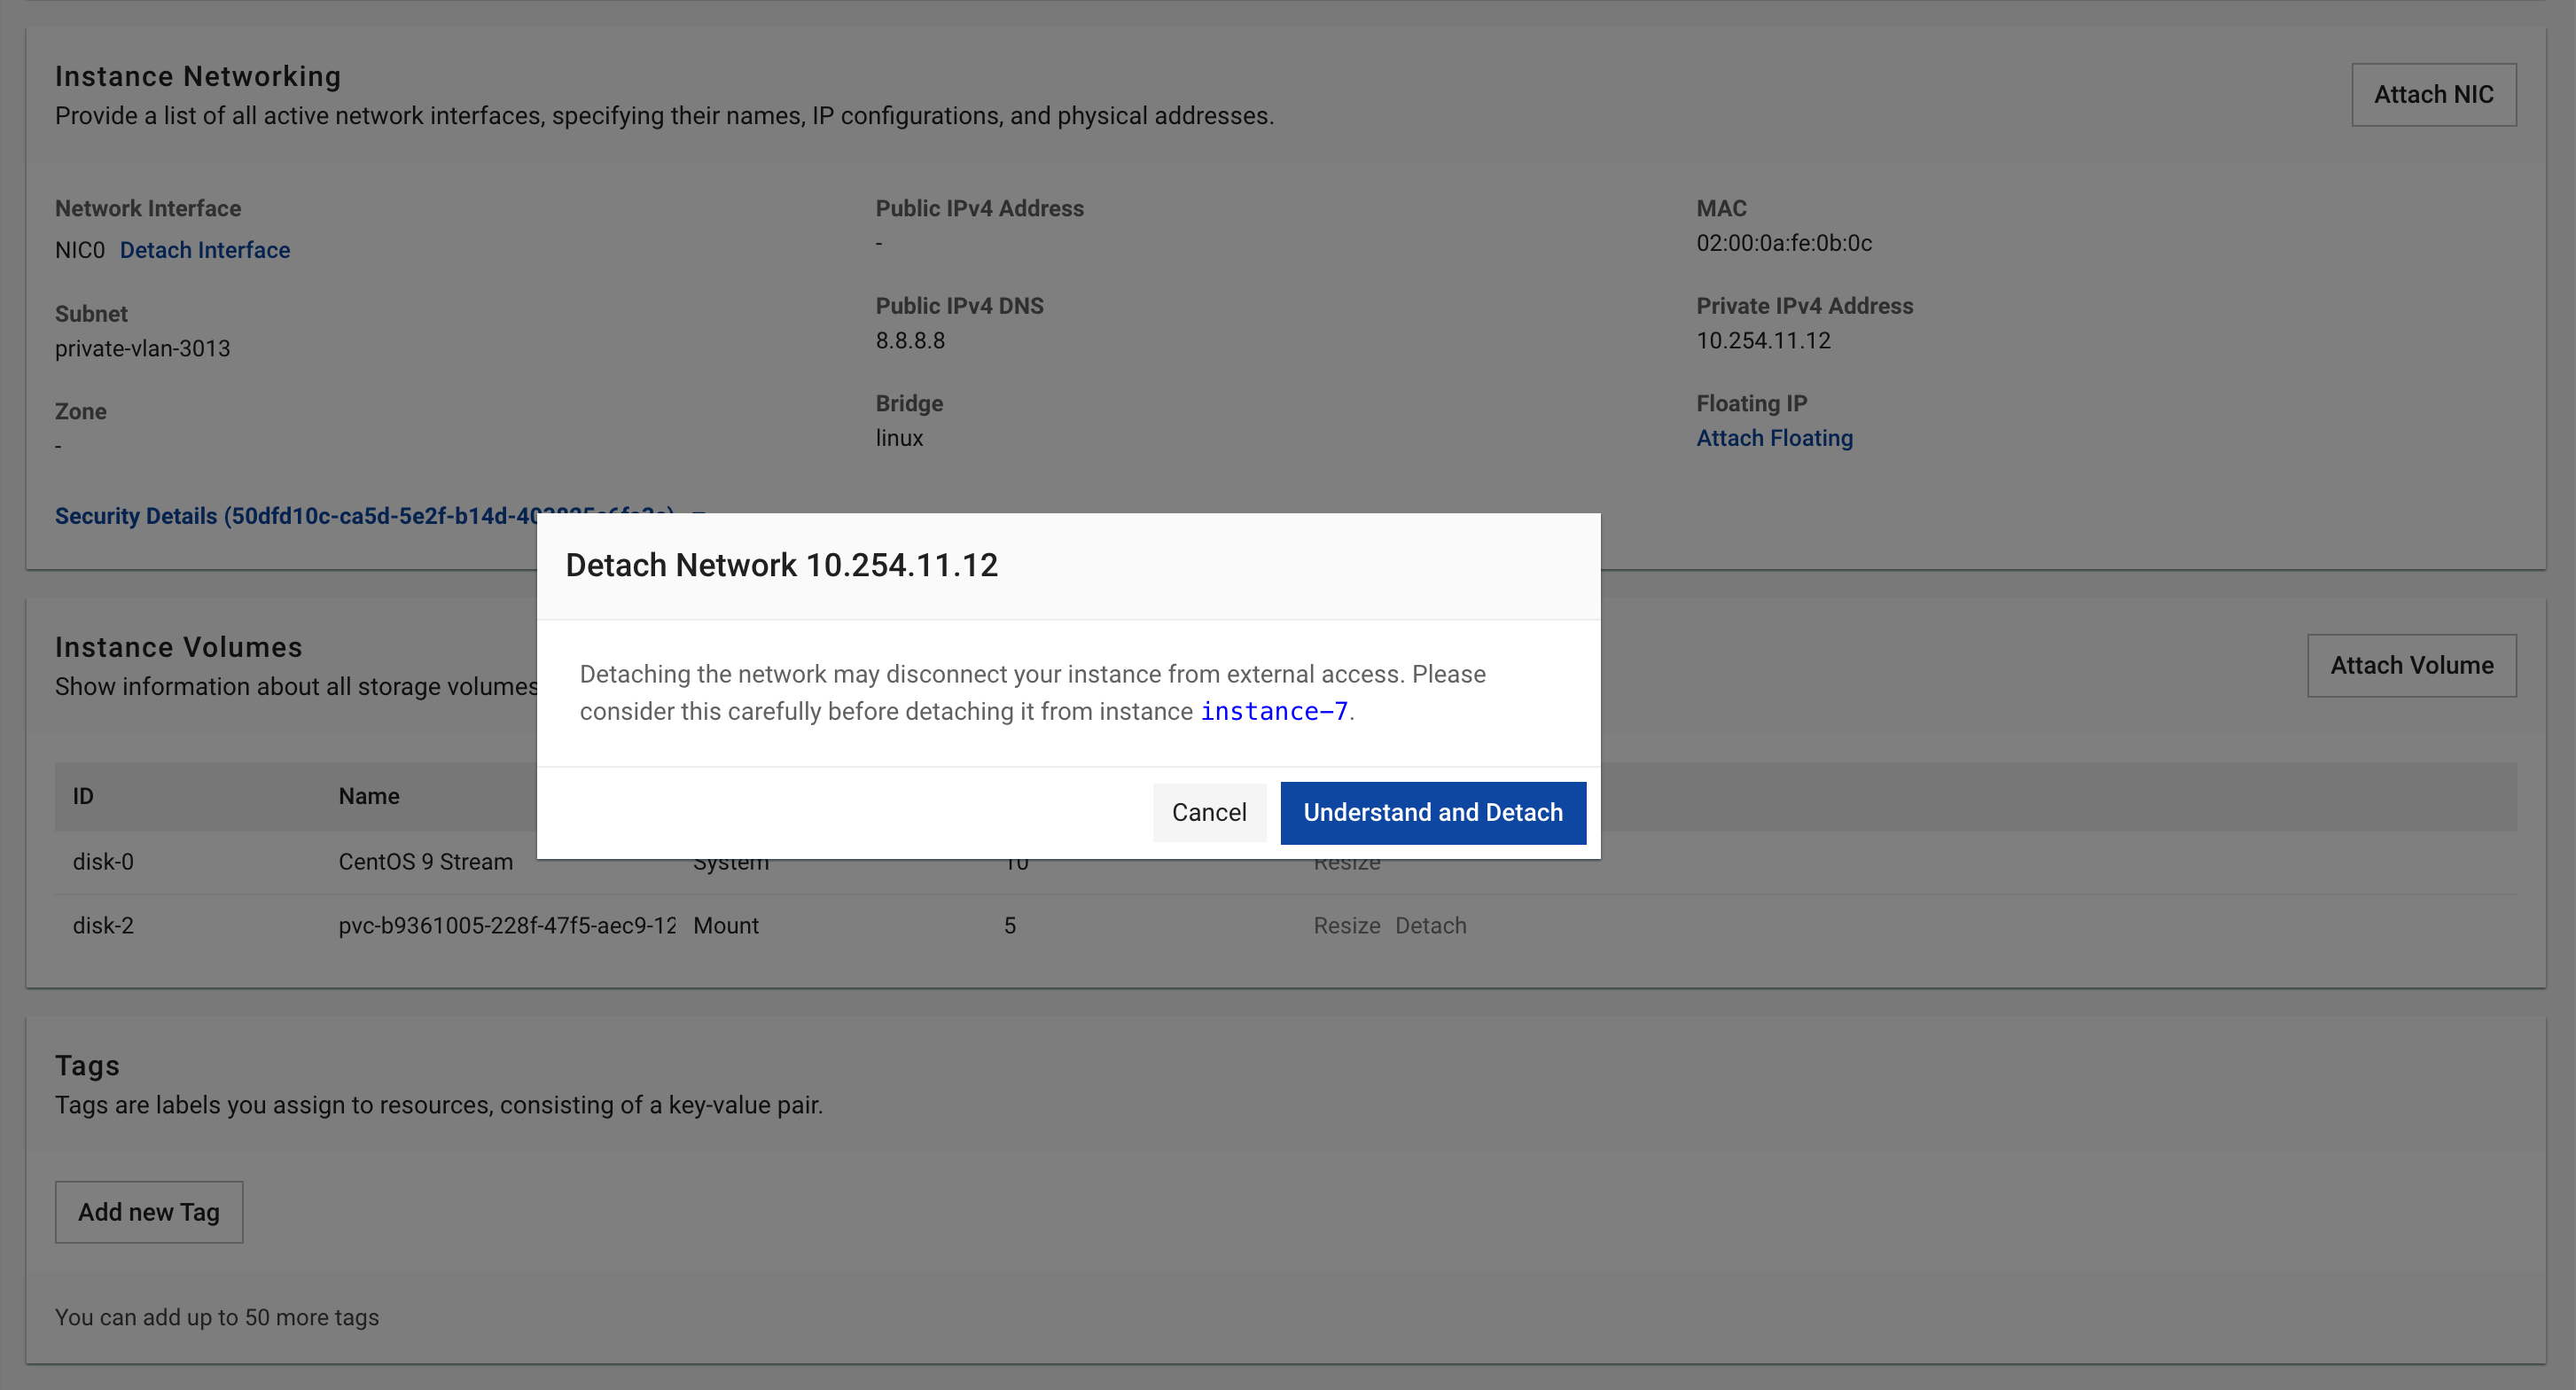Select the Bridge value linux
The image size is (2576, 1390).
coord(899,438)
